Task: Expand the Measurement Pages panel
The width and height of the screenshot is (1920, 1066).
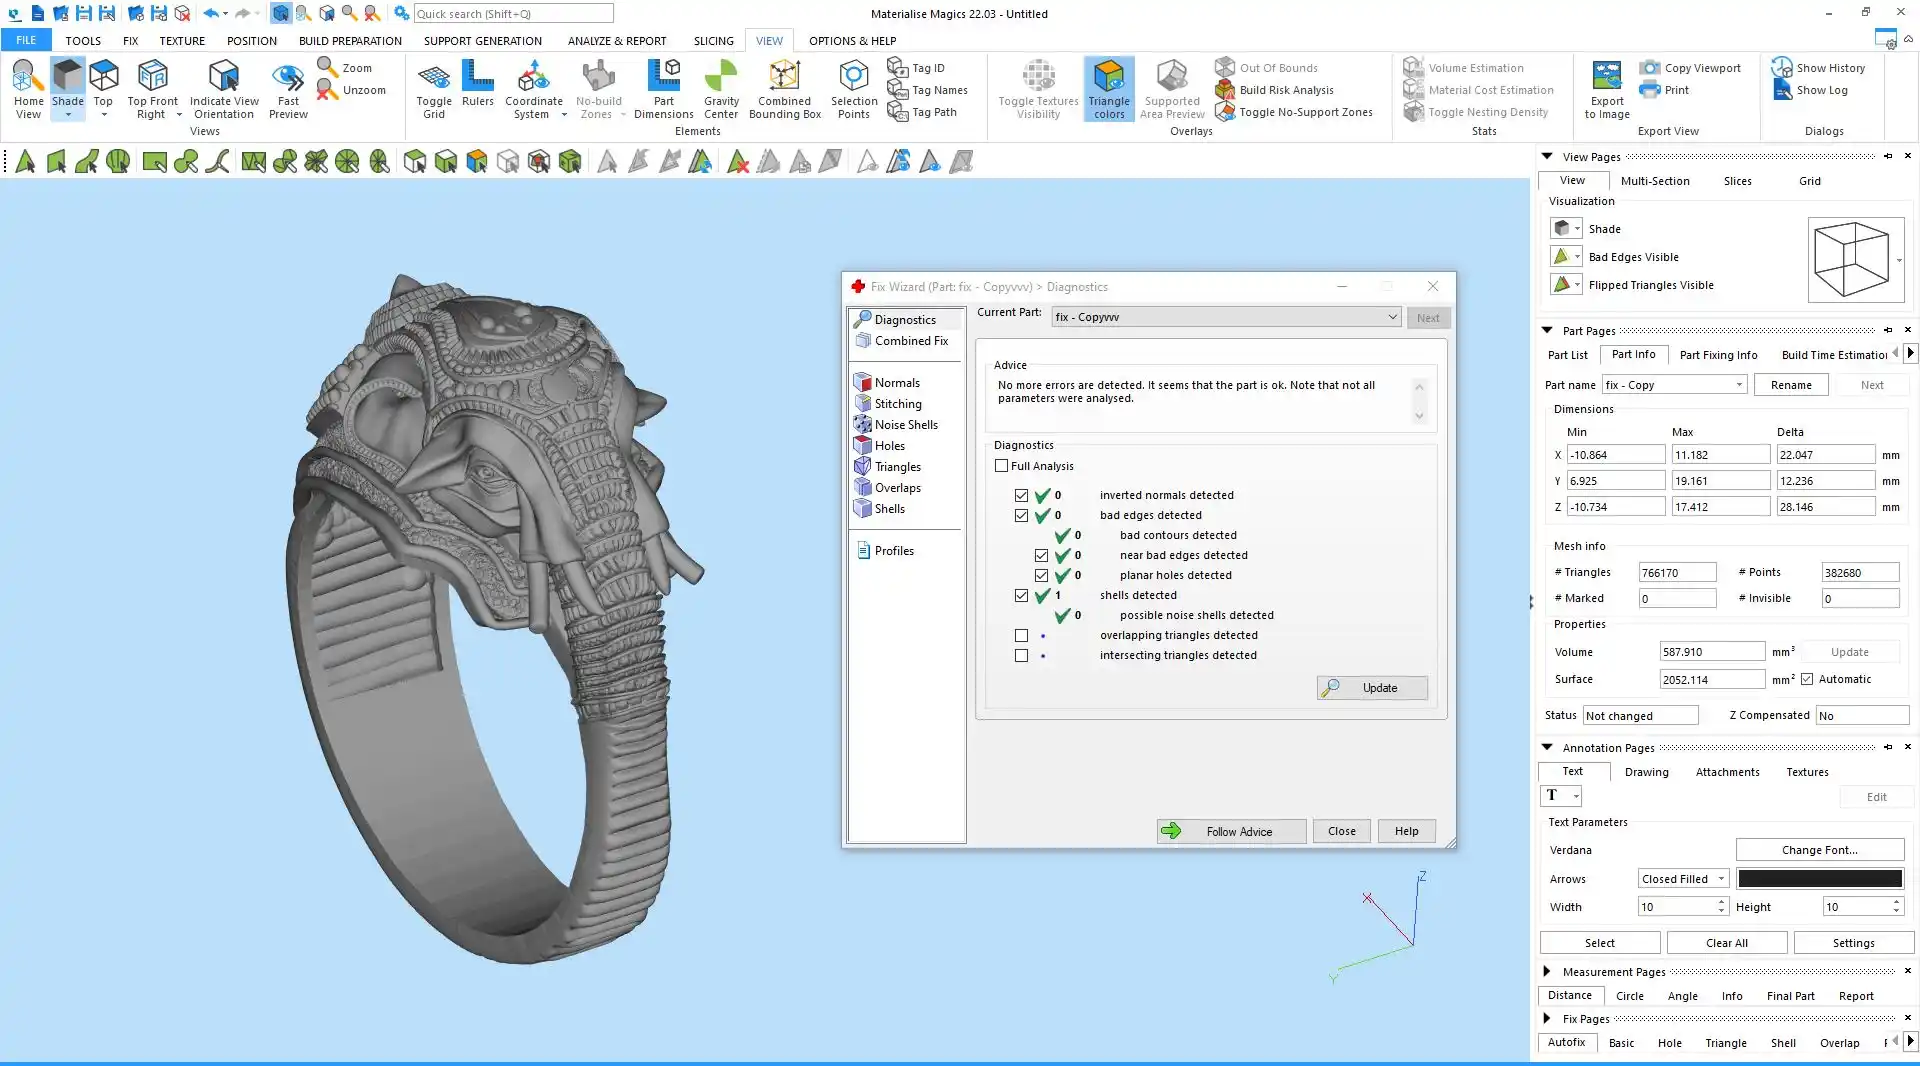Action: [x=1547, y=972]
